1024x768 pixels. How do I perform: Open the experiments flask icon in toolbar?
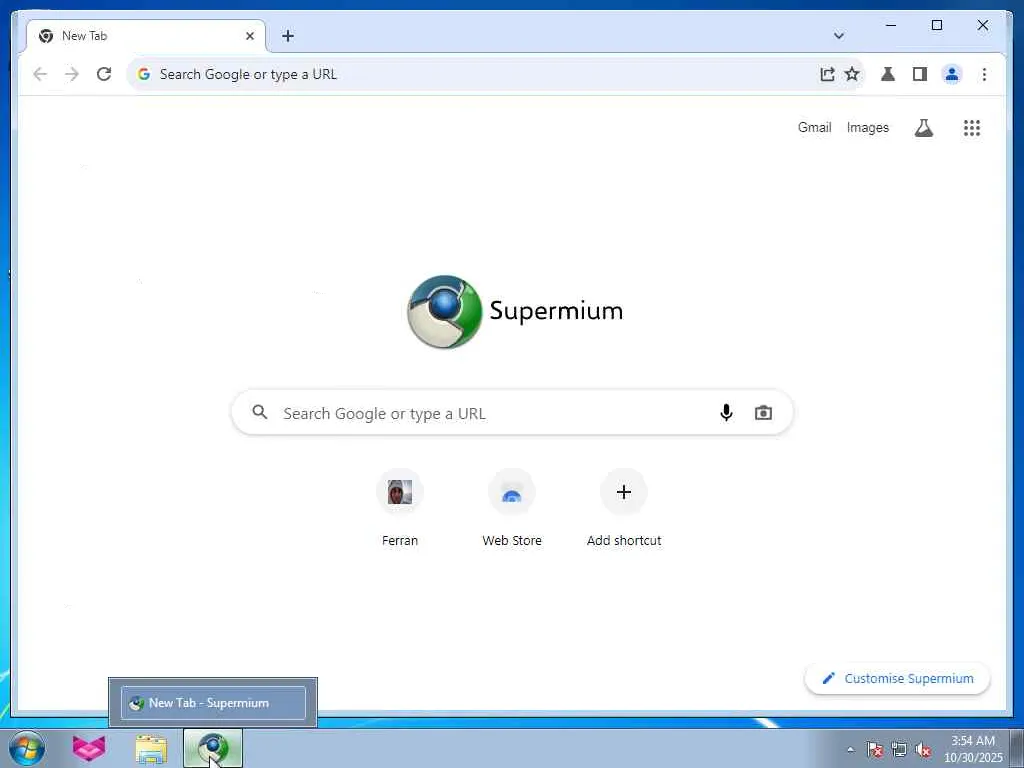point(888,74)
